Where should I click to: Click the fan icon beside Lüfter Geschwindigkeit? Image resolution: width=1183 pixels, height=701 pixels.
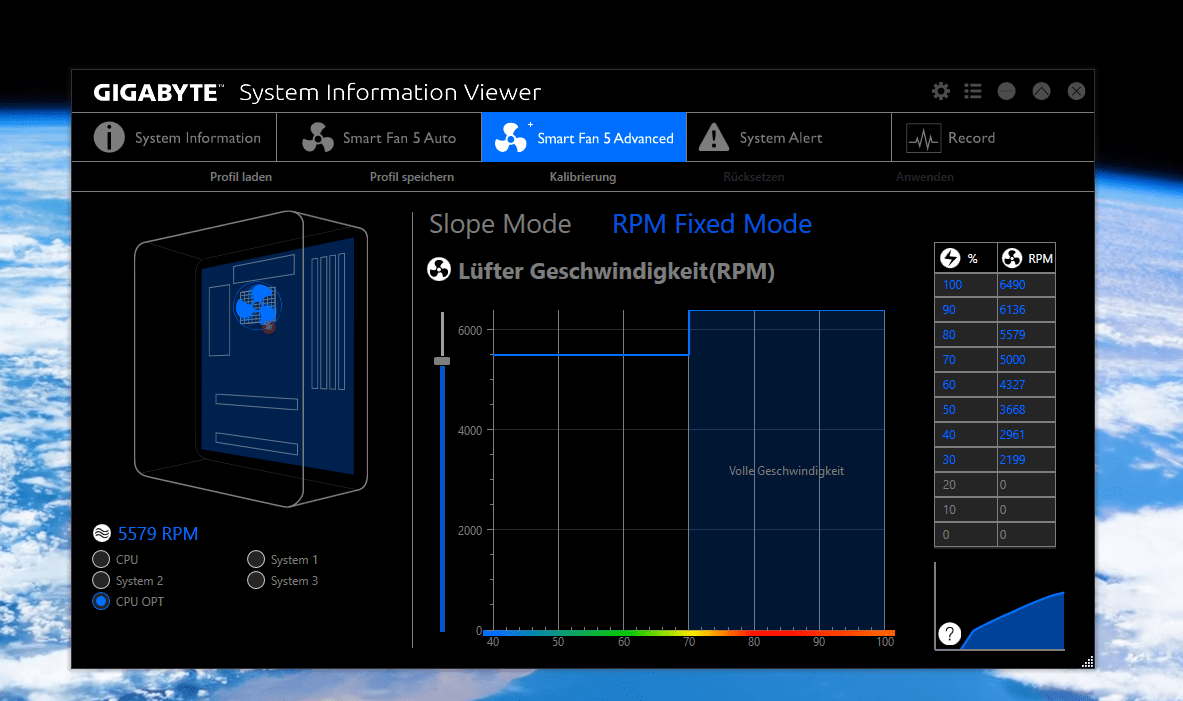[x=439, y=269]
